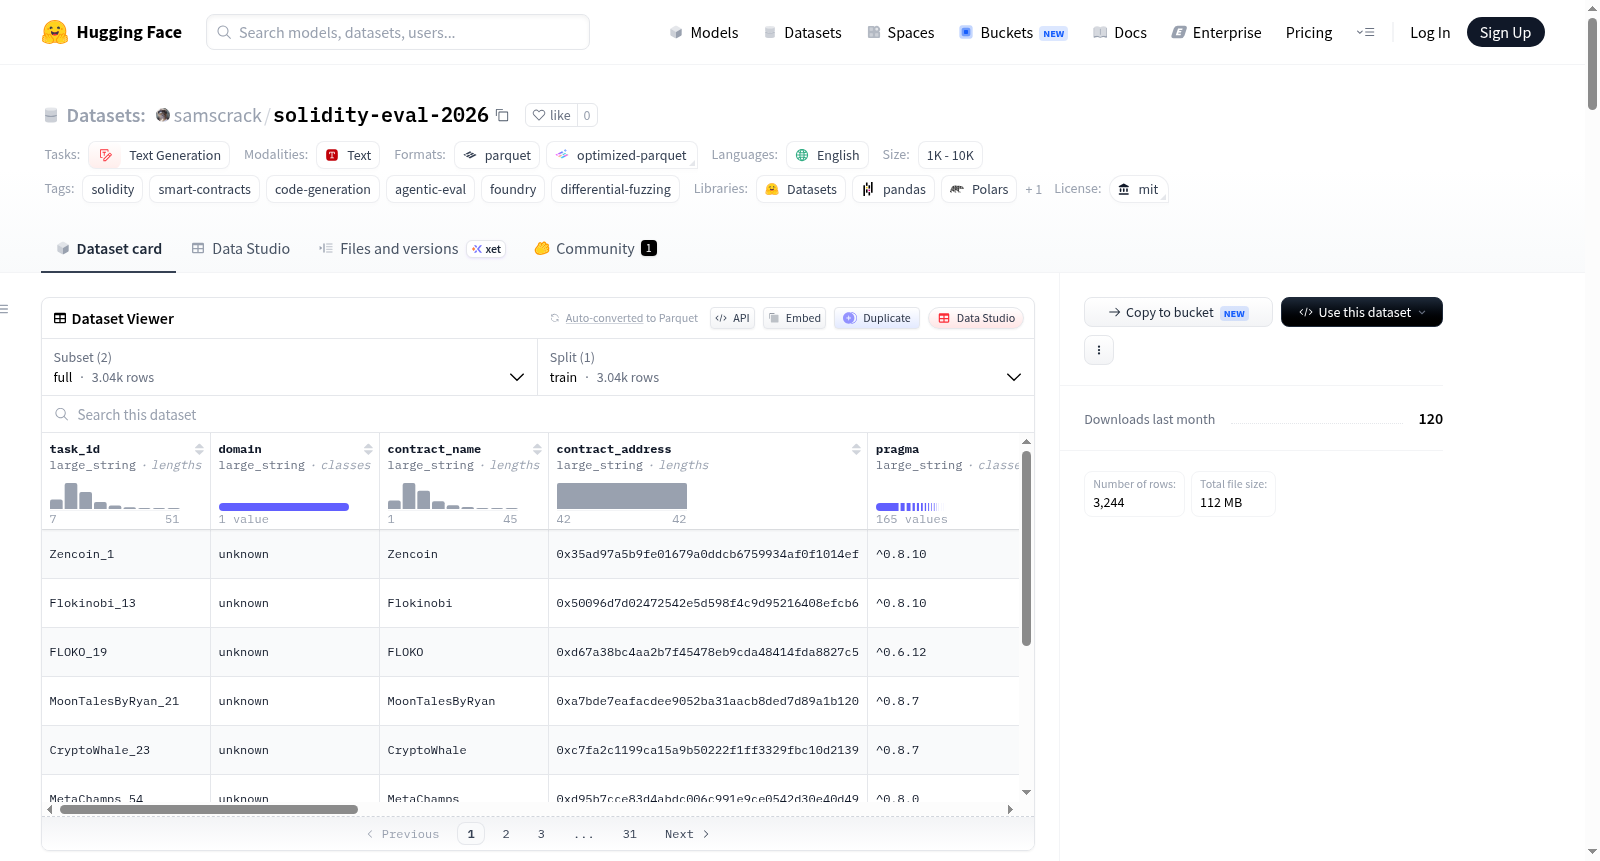The width and height of the screenshot is (1600, 861).
Task: Click the Sign Up button
Action: pyautogui.click(x=1505, y=32)
